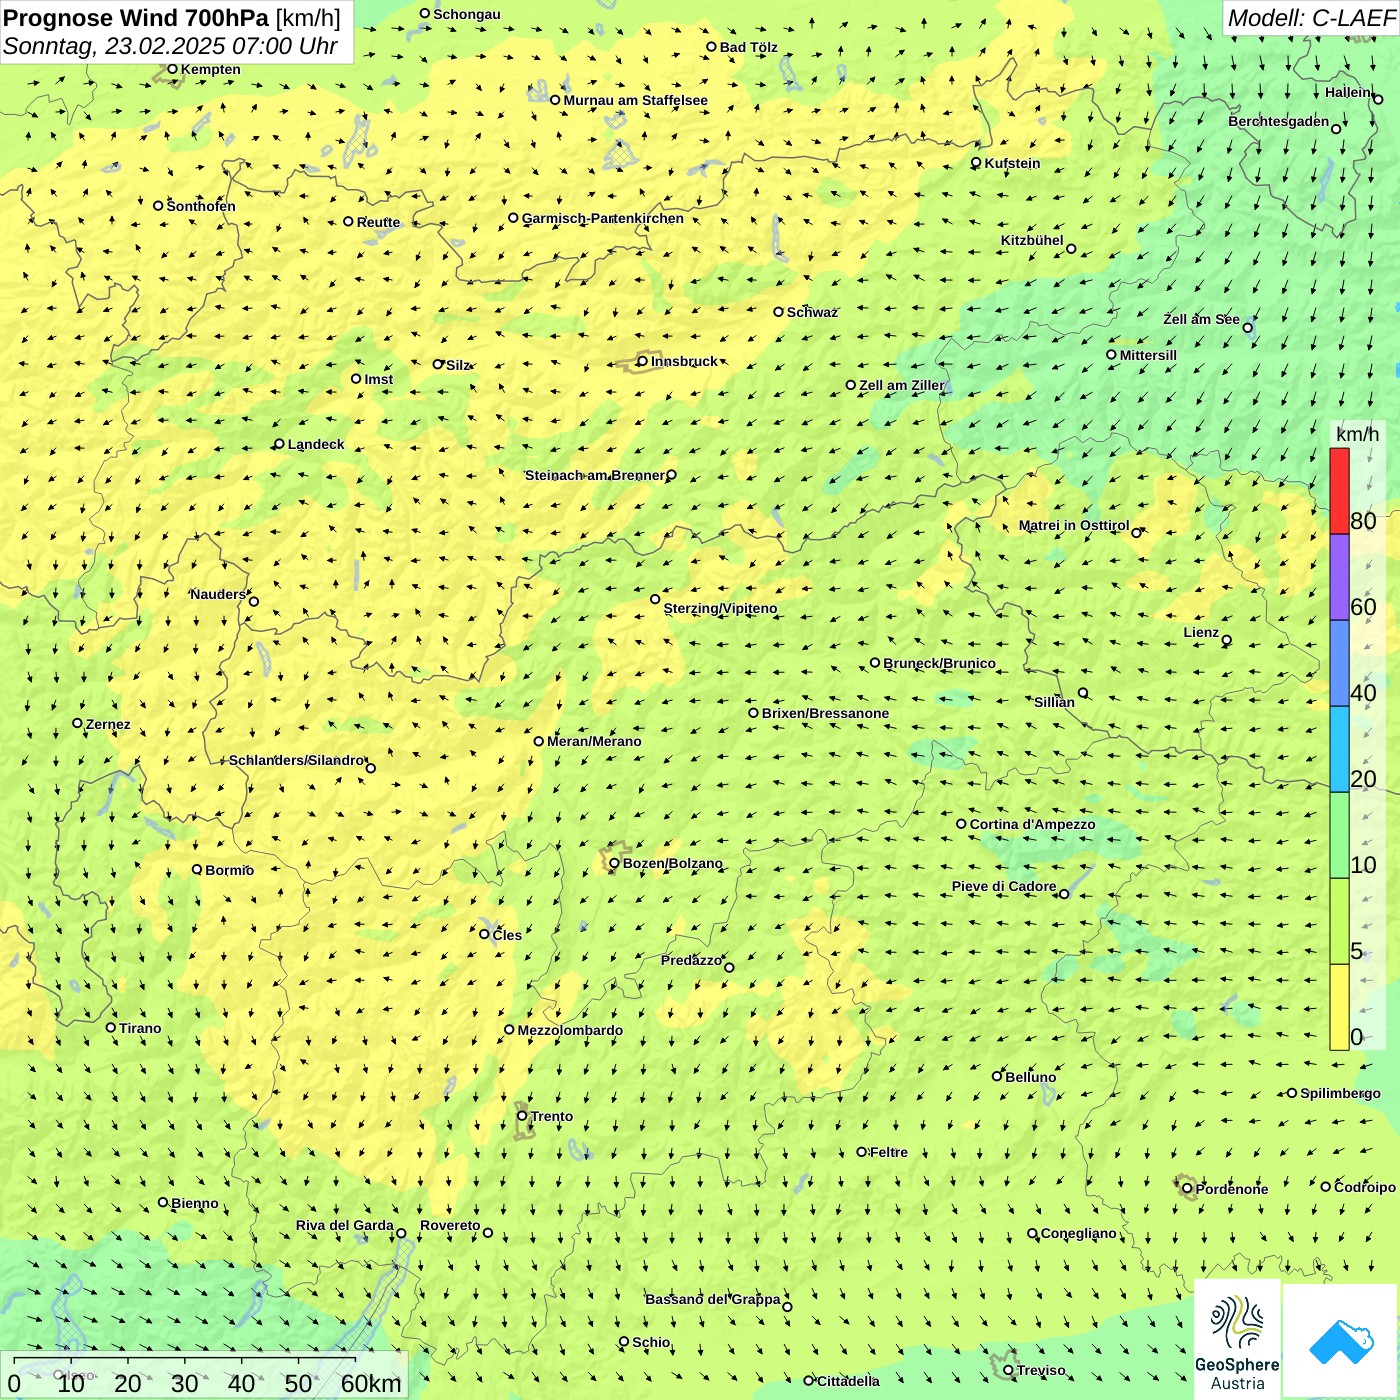Select the Spilimbergo location marker
Screen dimensions: 1400x1400
1292,1093
